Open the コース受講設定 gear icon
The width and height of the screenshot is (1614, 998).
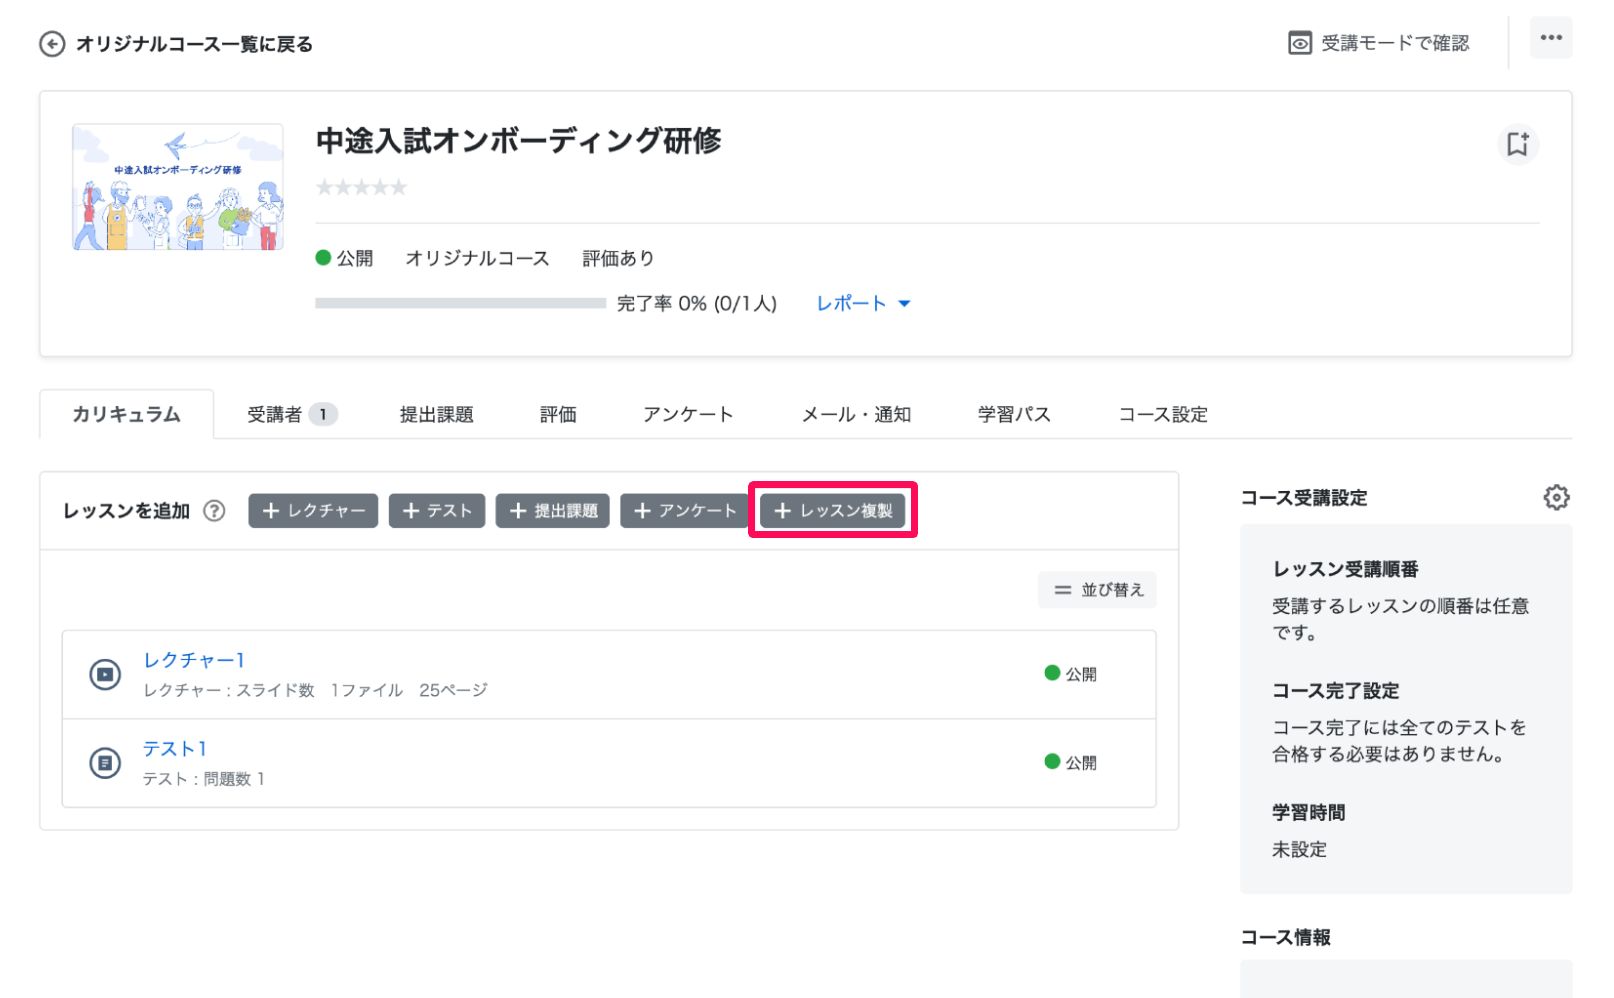(1556, 497)
